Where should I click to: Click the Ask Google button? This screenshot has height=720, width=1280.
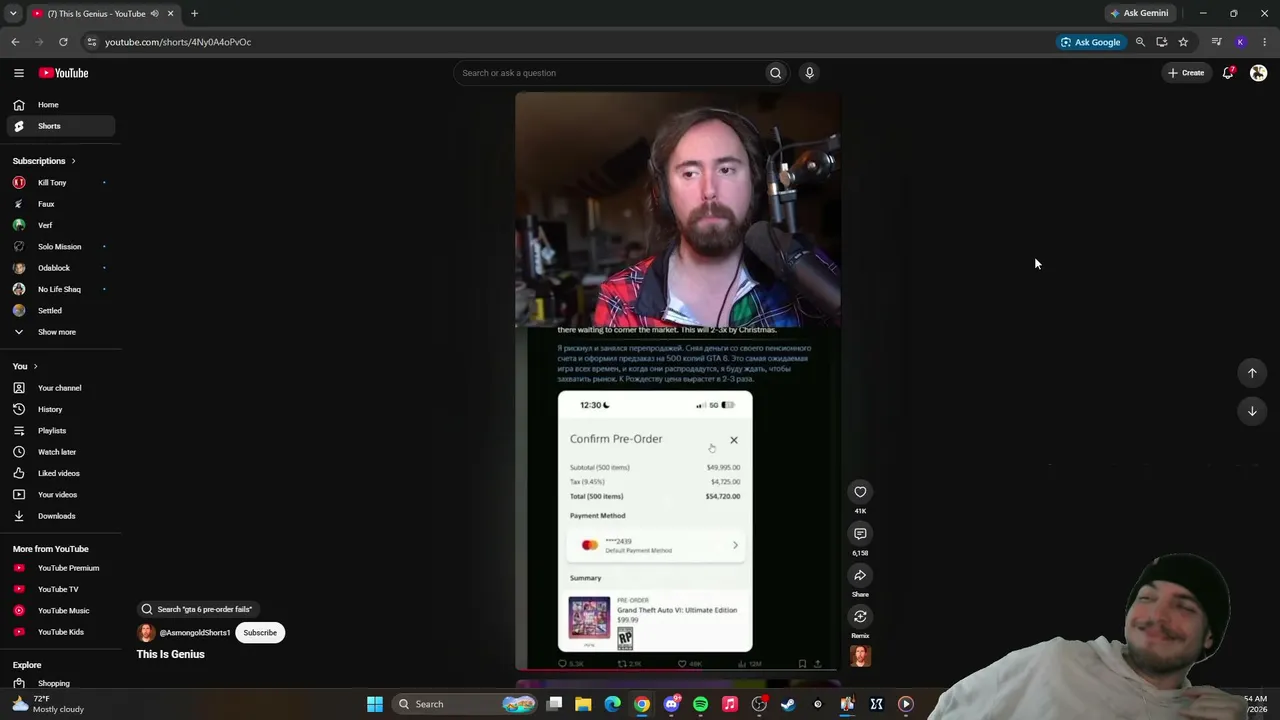(x=1090, y=42)
